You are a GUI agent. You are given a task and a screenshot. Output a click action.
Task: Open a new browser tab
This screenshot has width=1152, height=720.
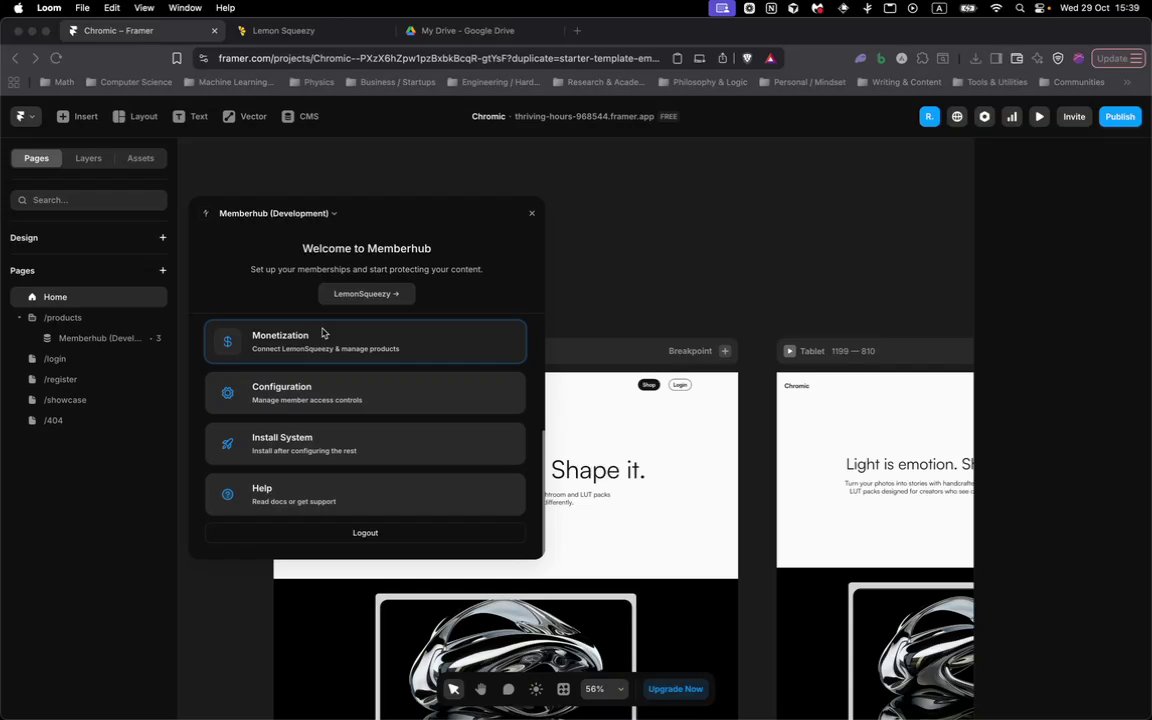[577, 31]
